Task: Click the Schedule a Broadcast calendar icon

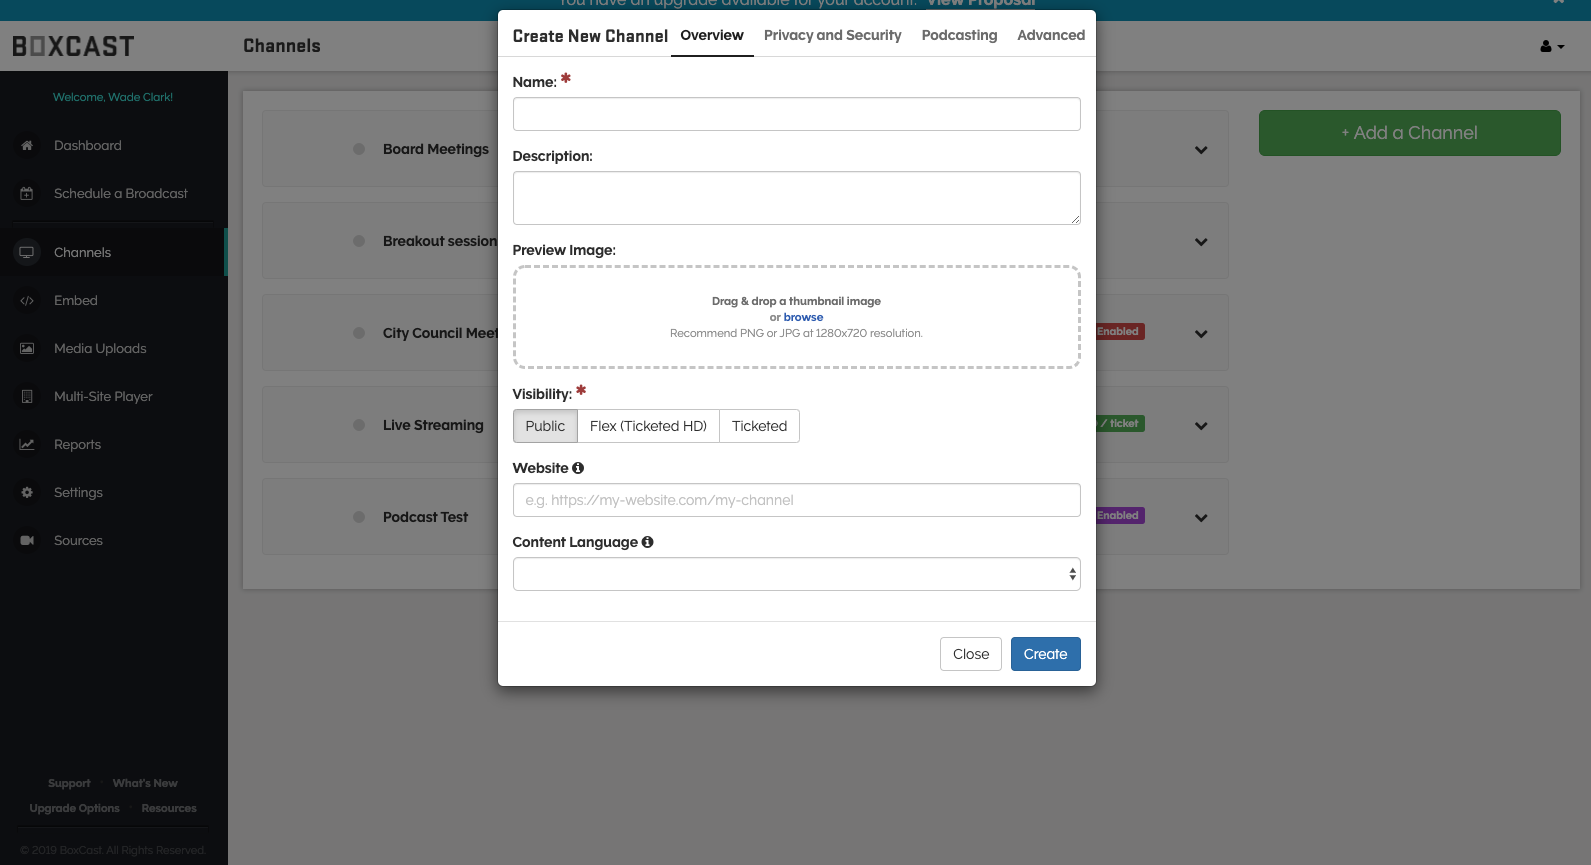Action: tap(27, 194)
